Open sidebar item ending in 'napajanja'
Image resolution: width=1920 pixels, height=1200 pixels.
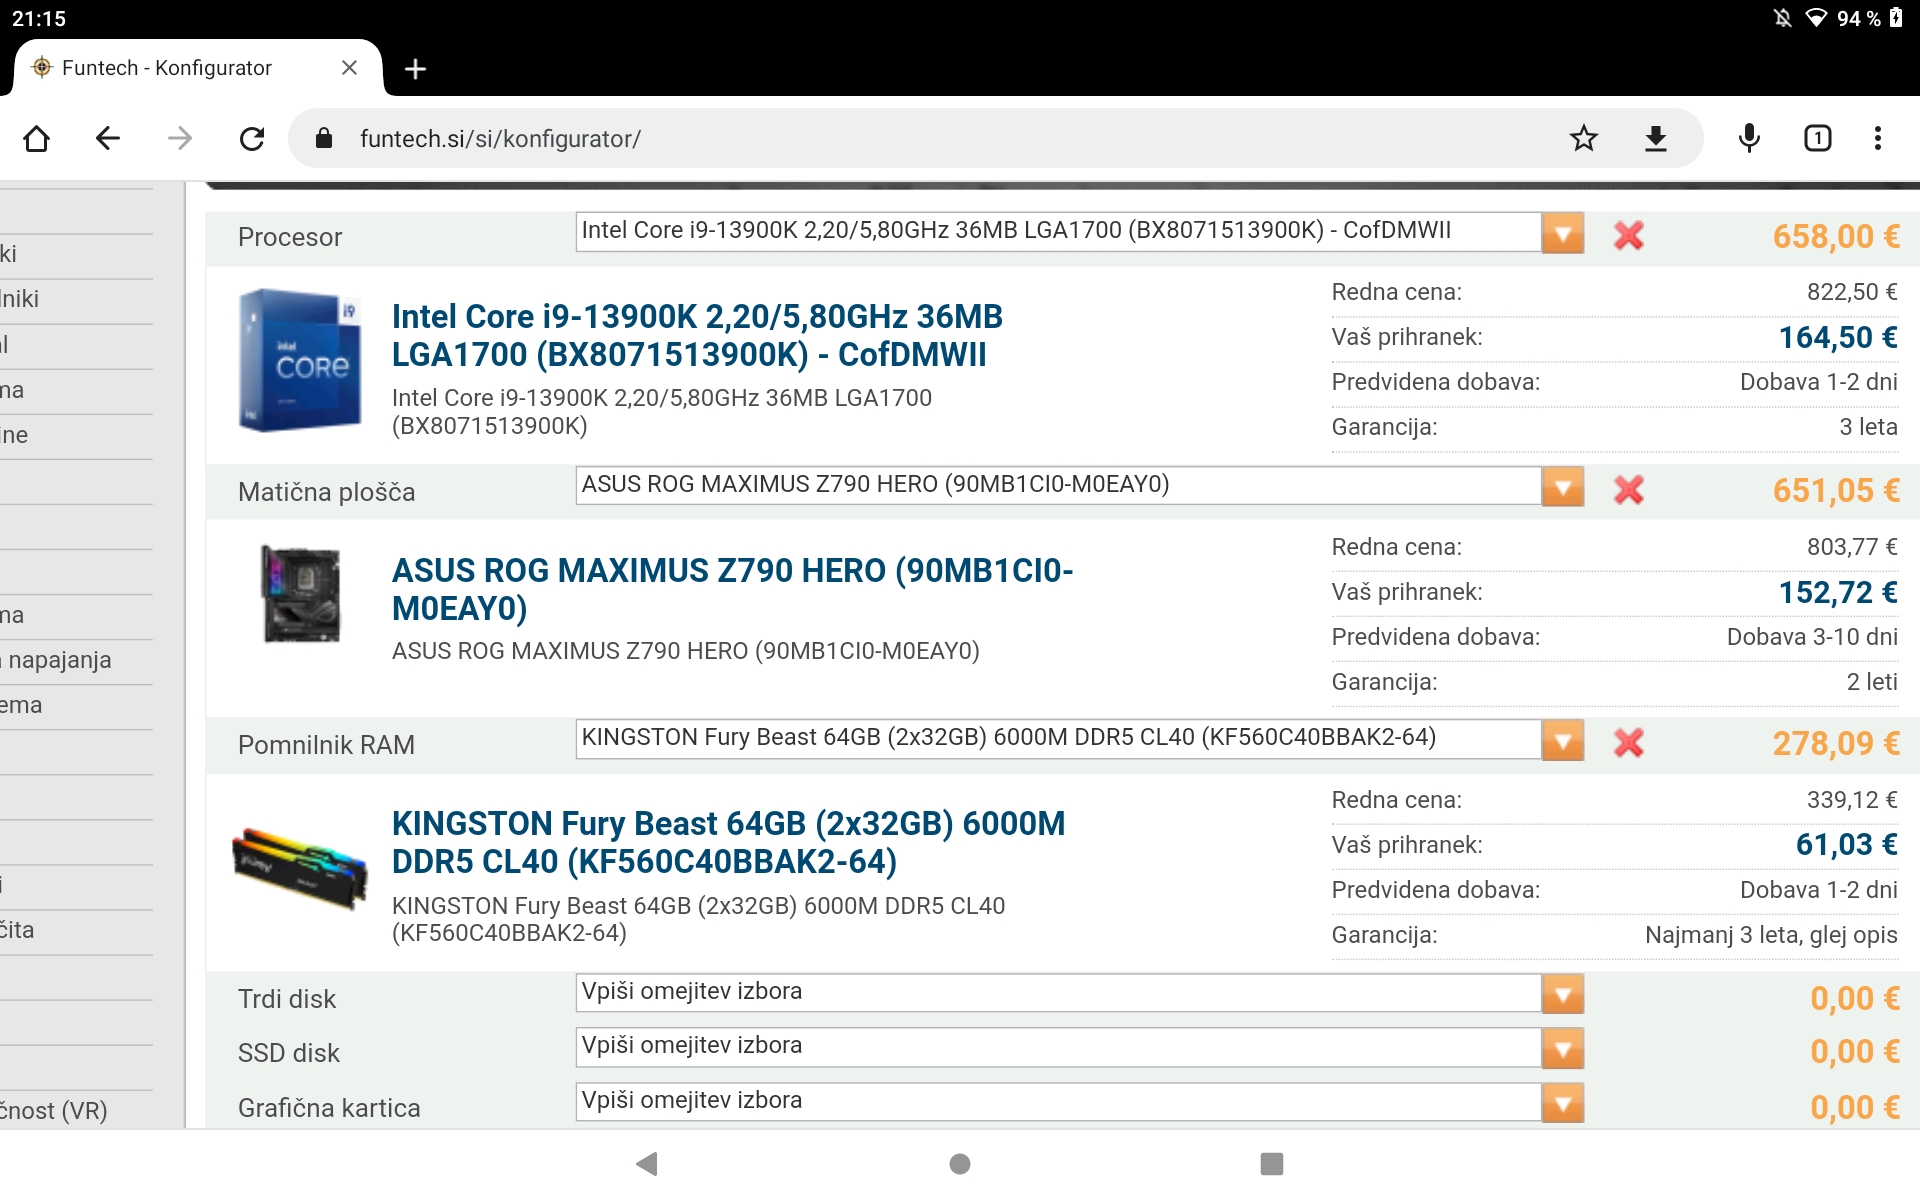58,660
